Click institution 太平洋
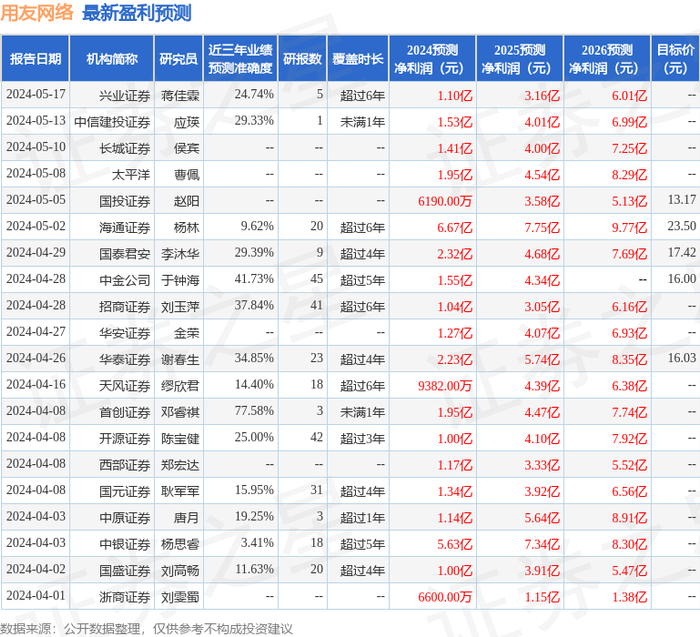The height and width of the screenshot is (637, 700). point(131,175)
